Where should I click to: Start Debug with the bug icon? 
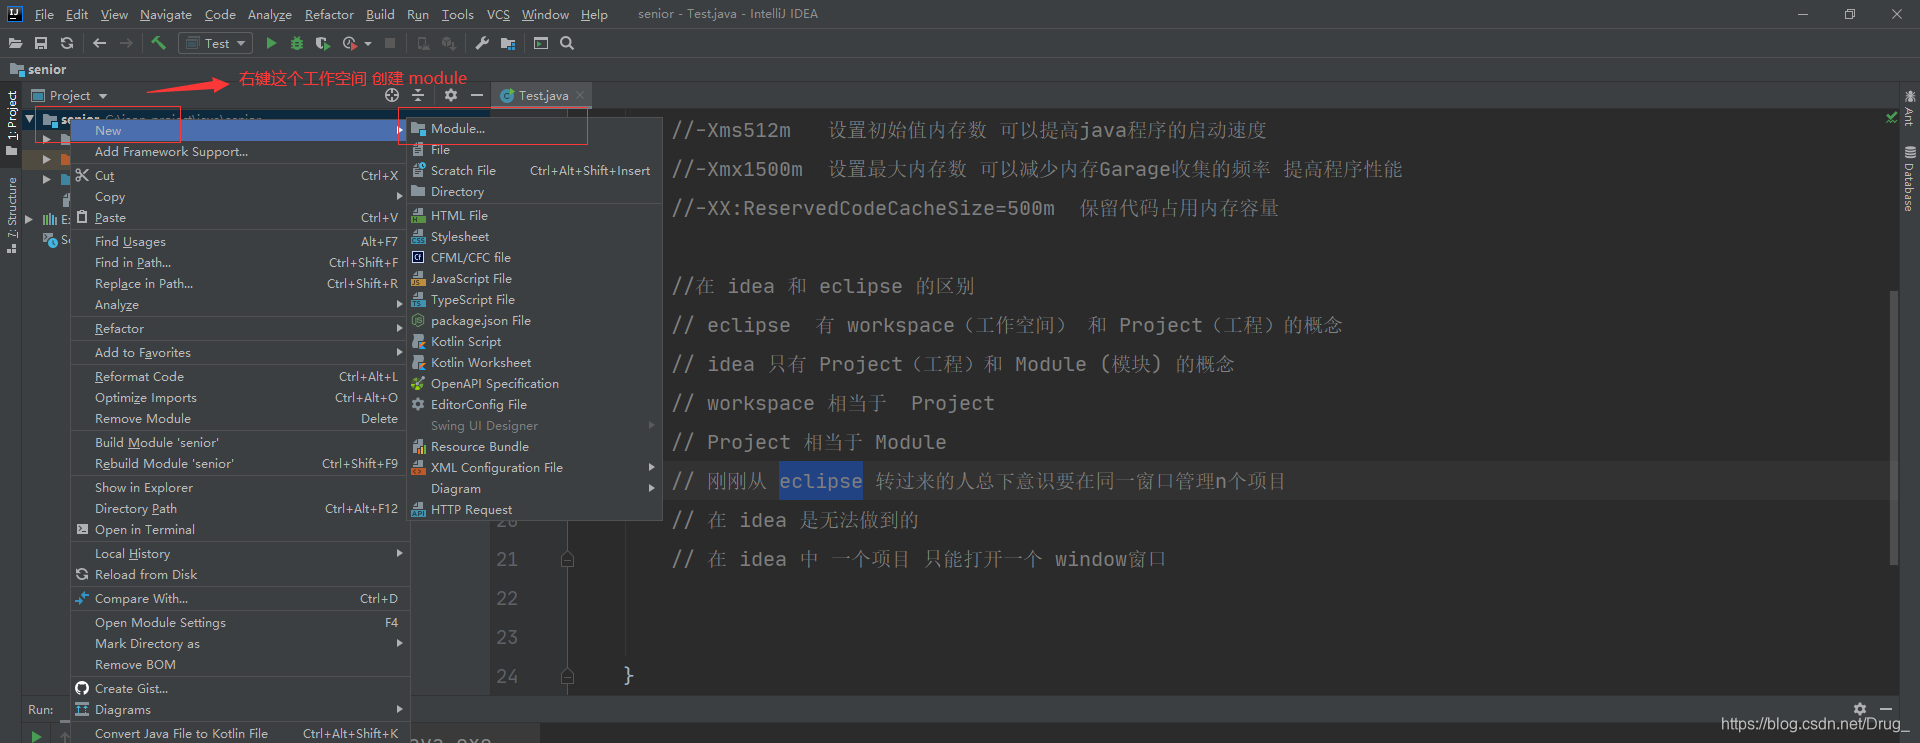tap(297, 43)
